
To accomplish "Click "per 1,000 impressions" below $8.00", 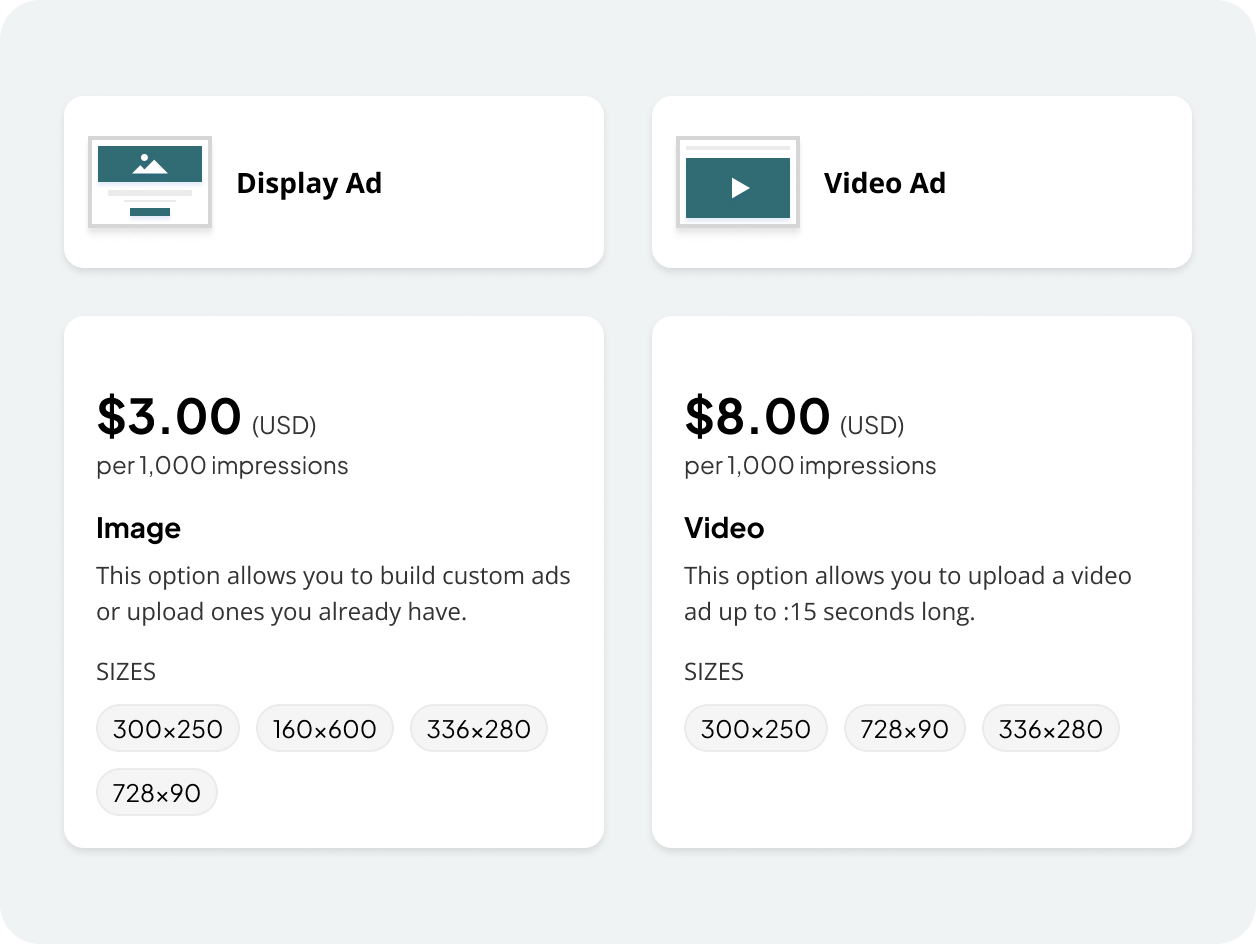I will tap(810, 466).
